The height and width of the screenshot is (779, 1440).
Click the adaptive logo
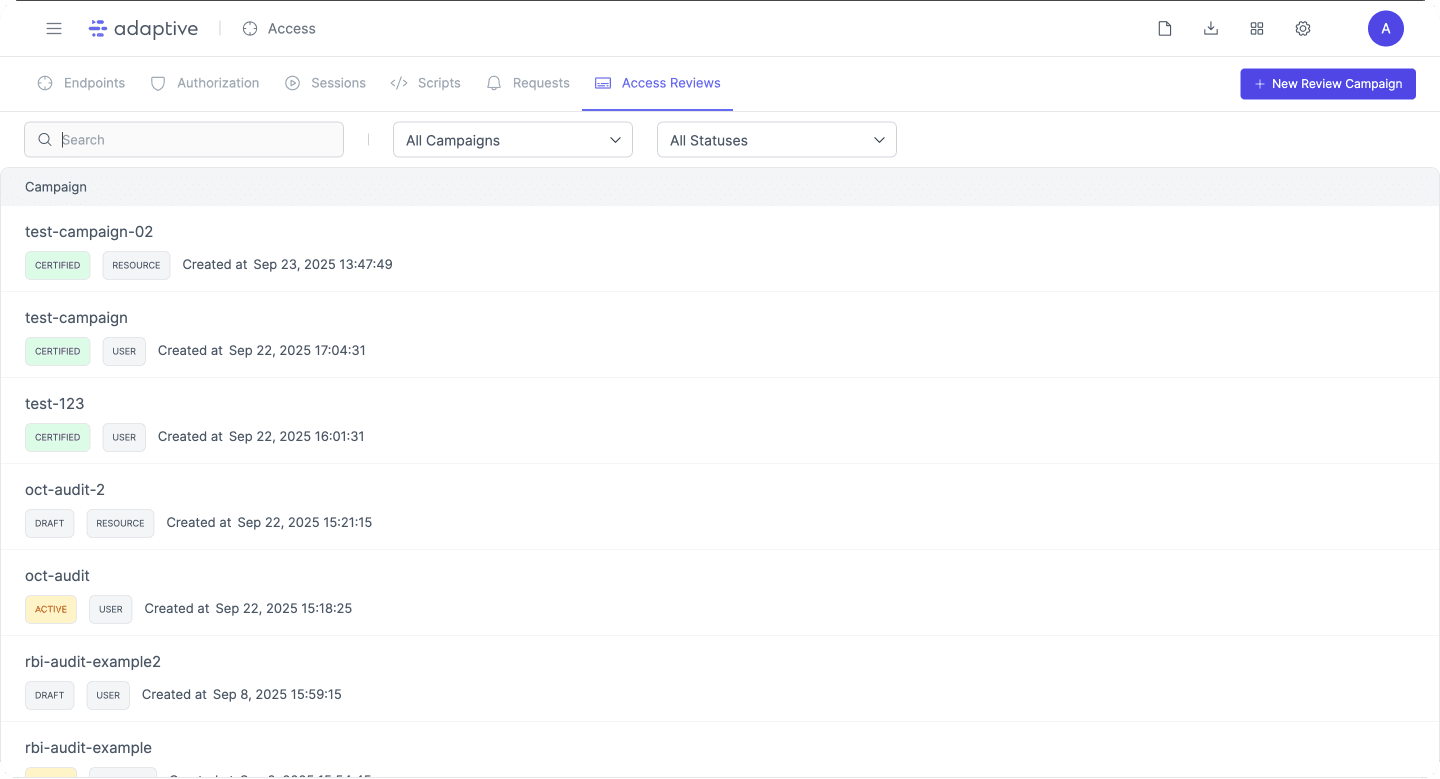point(143,29)
